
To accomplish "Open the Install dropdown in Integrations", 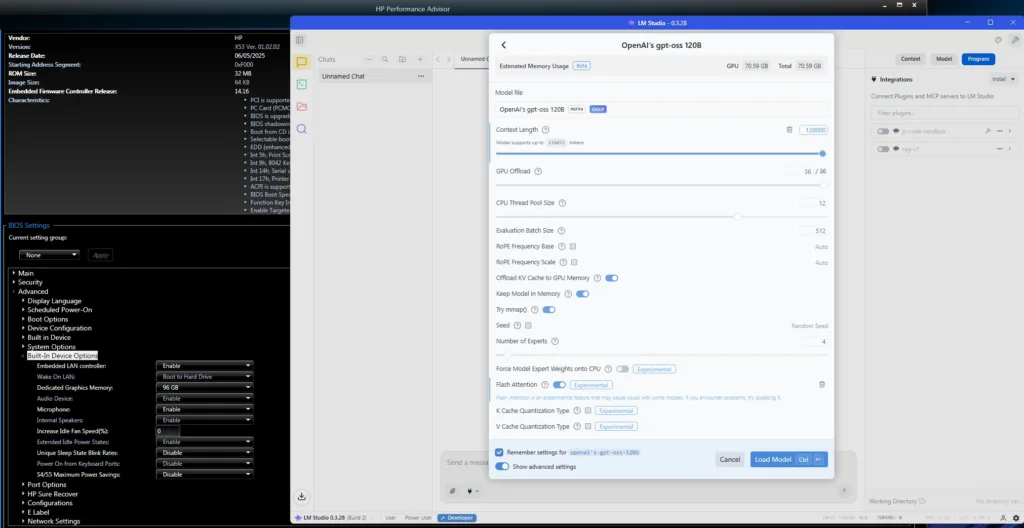I will pyautogui.click(x=1000, y=79).
